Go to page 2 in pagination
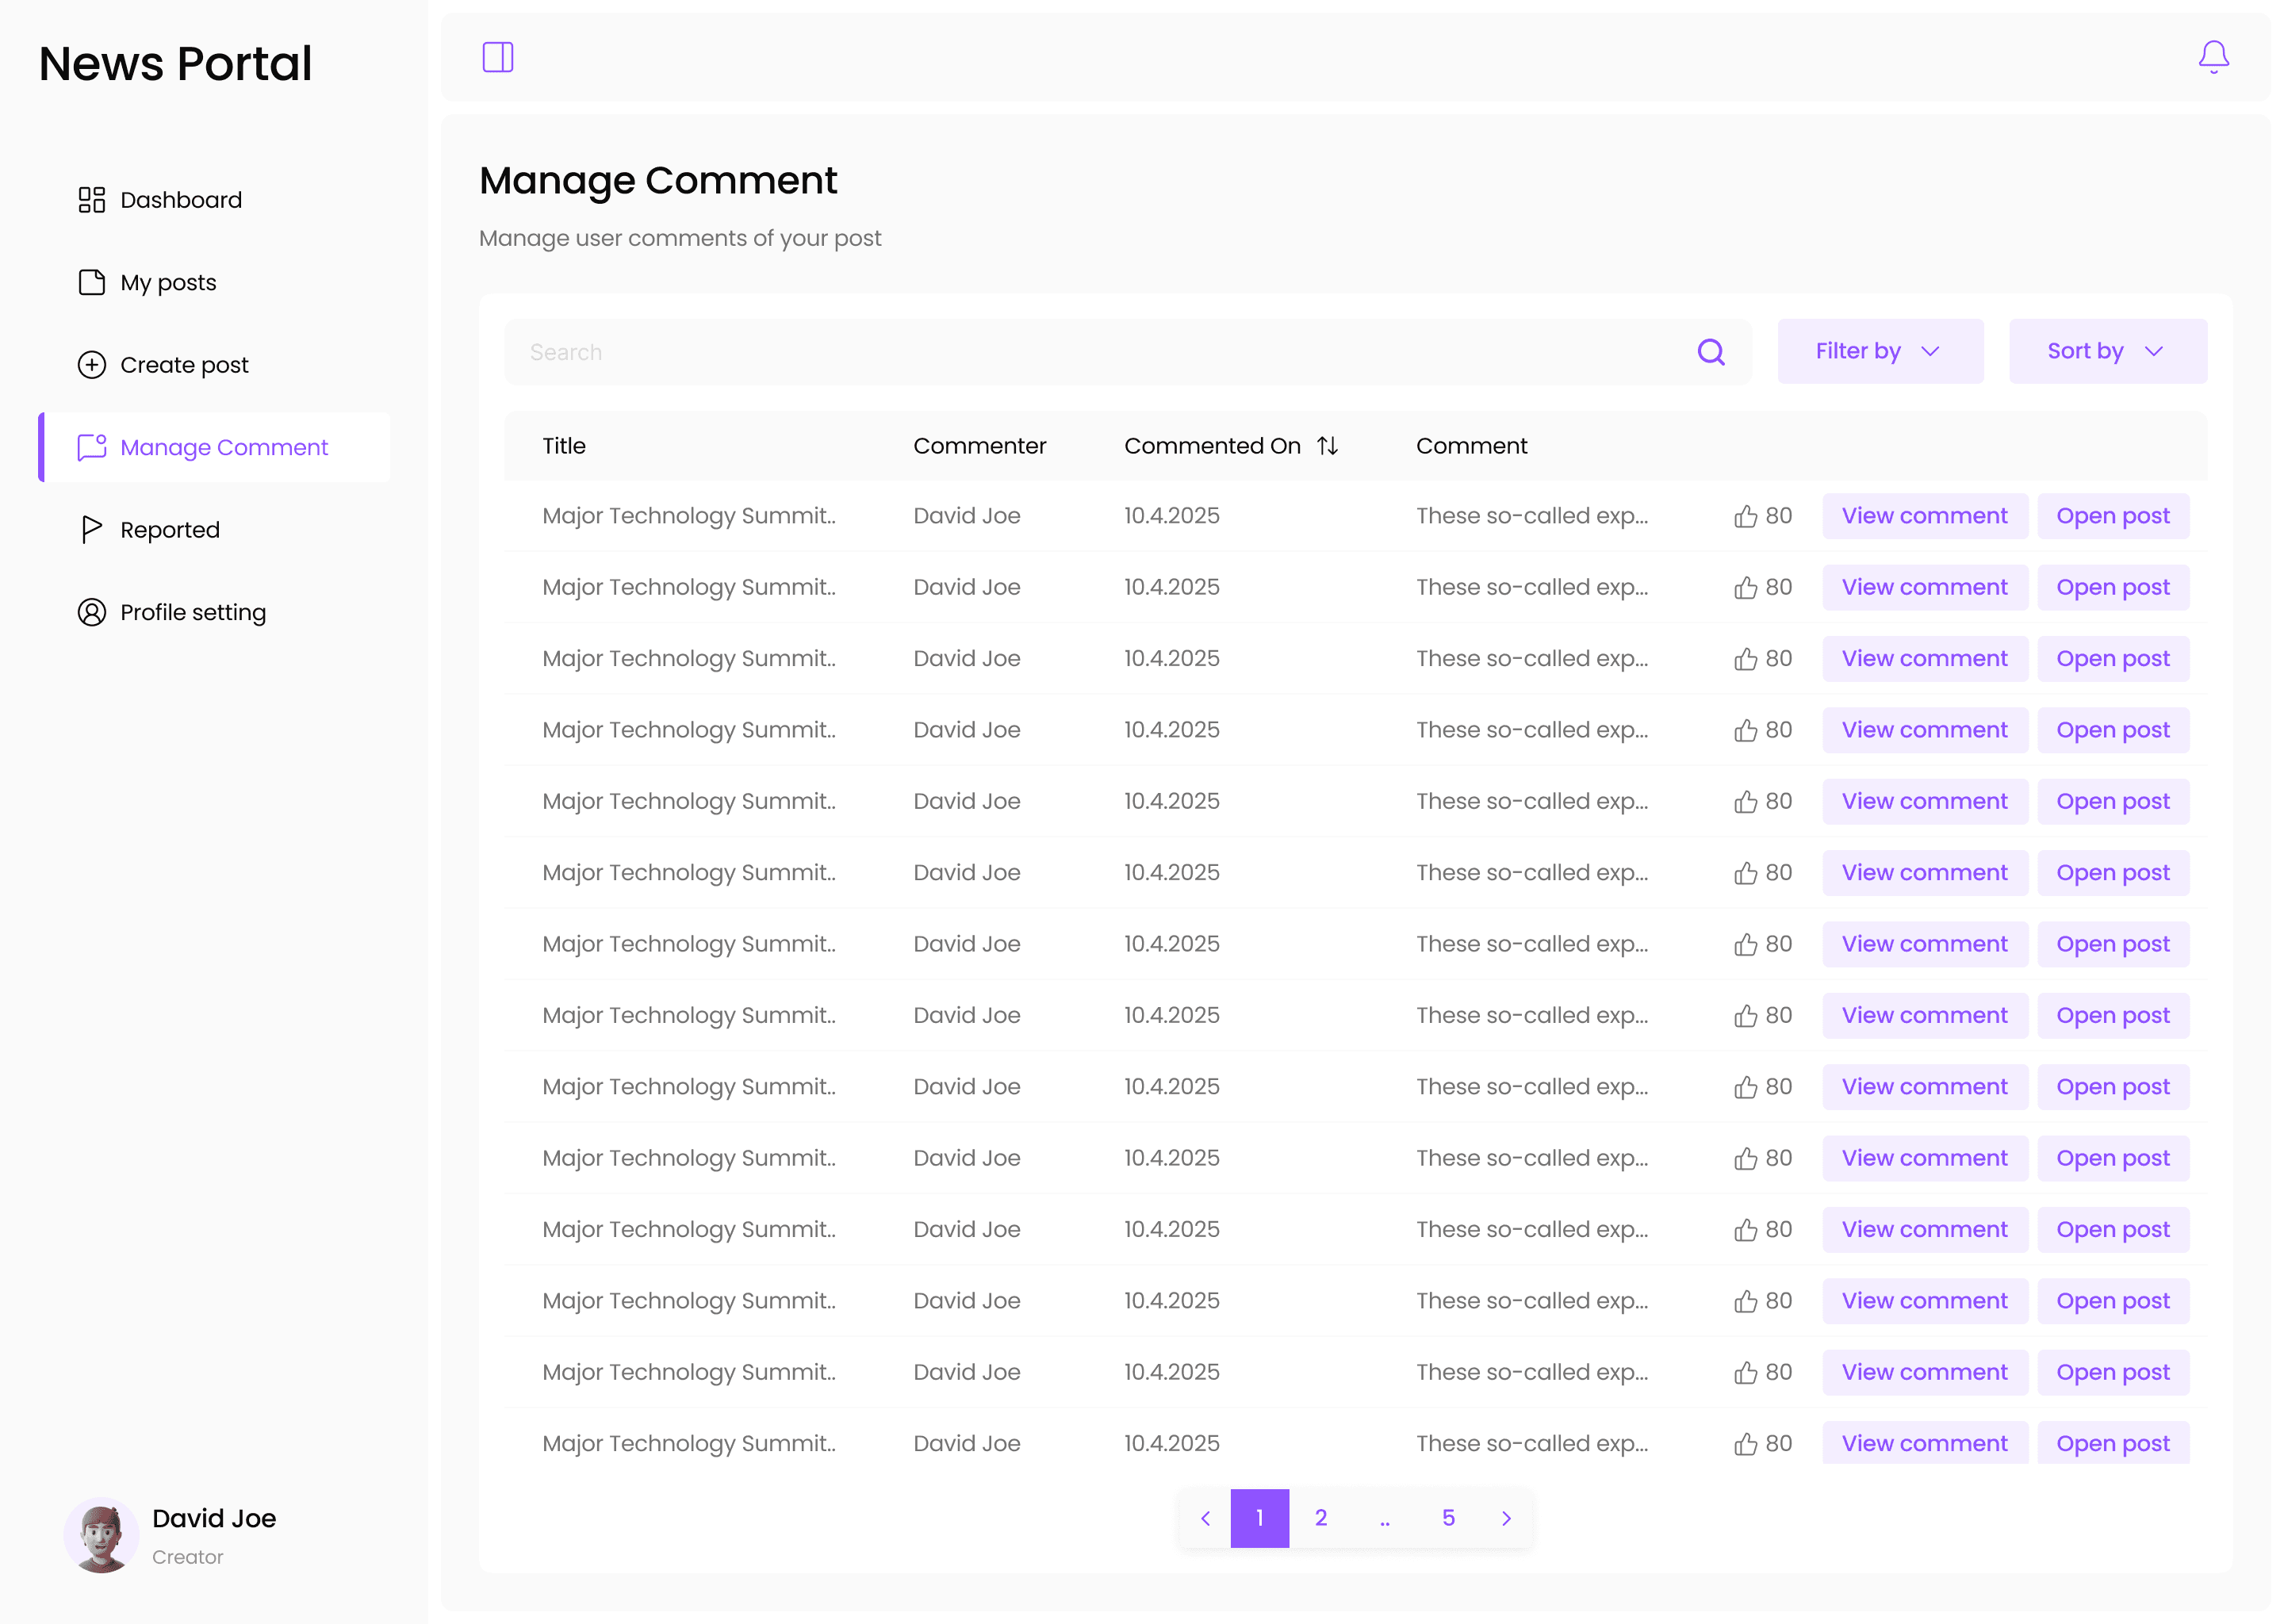The image size is (2284, 1624). pyautogui.click(x=1321, y=1518)
